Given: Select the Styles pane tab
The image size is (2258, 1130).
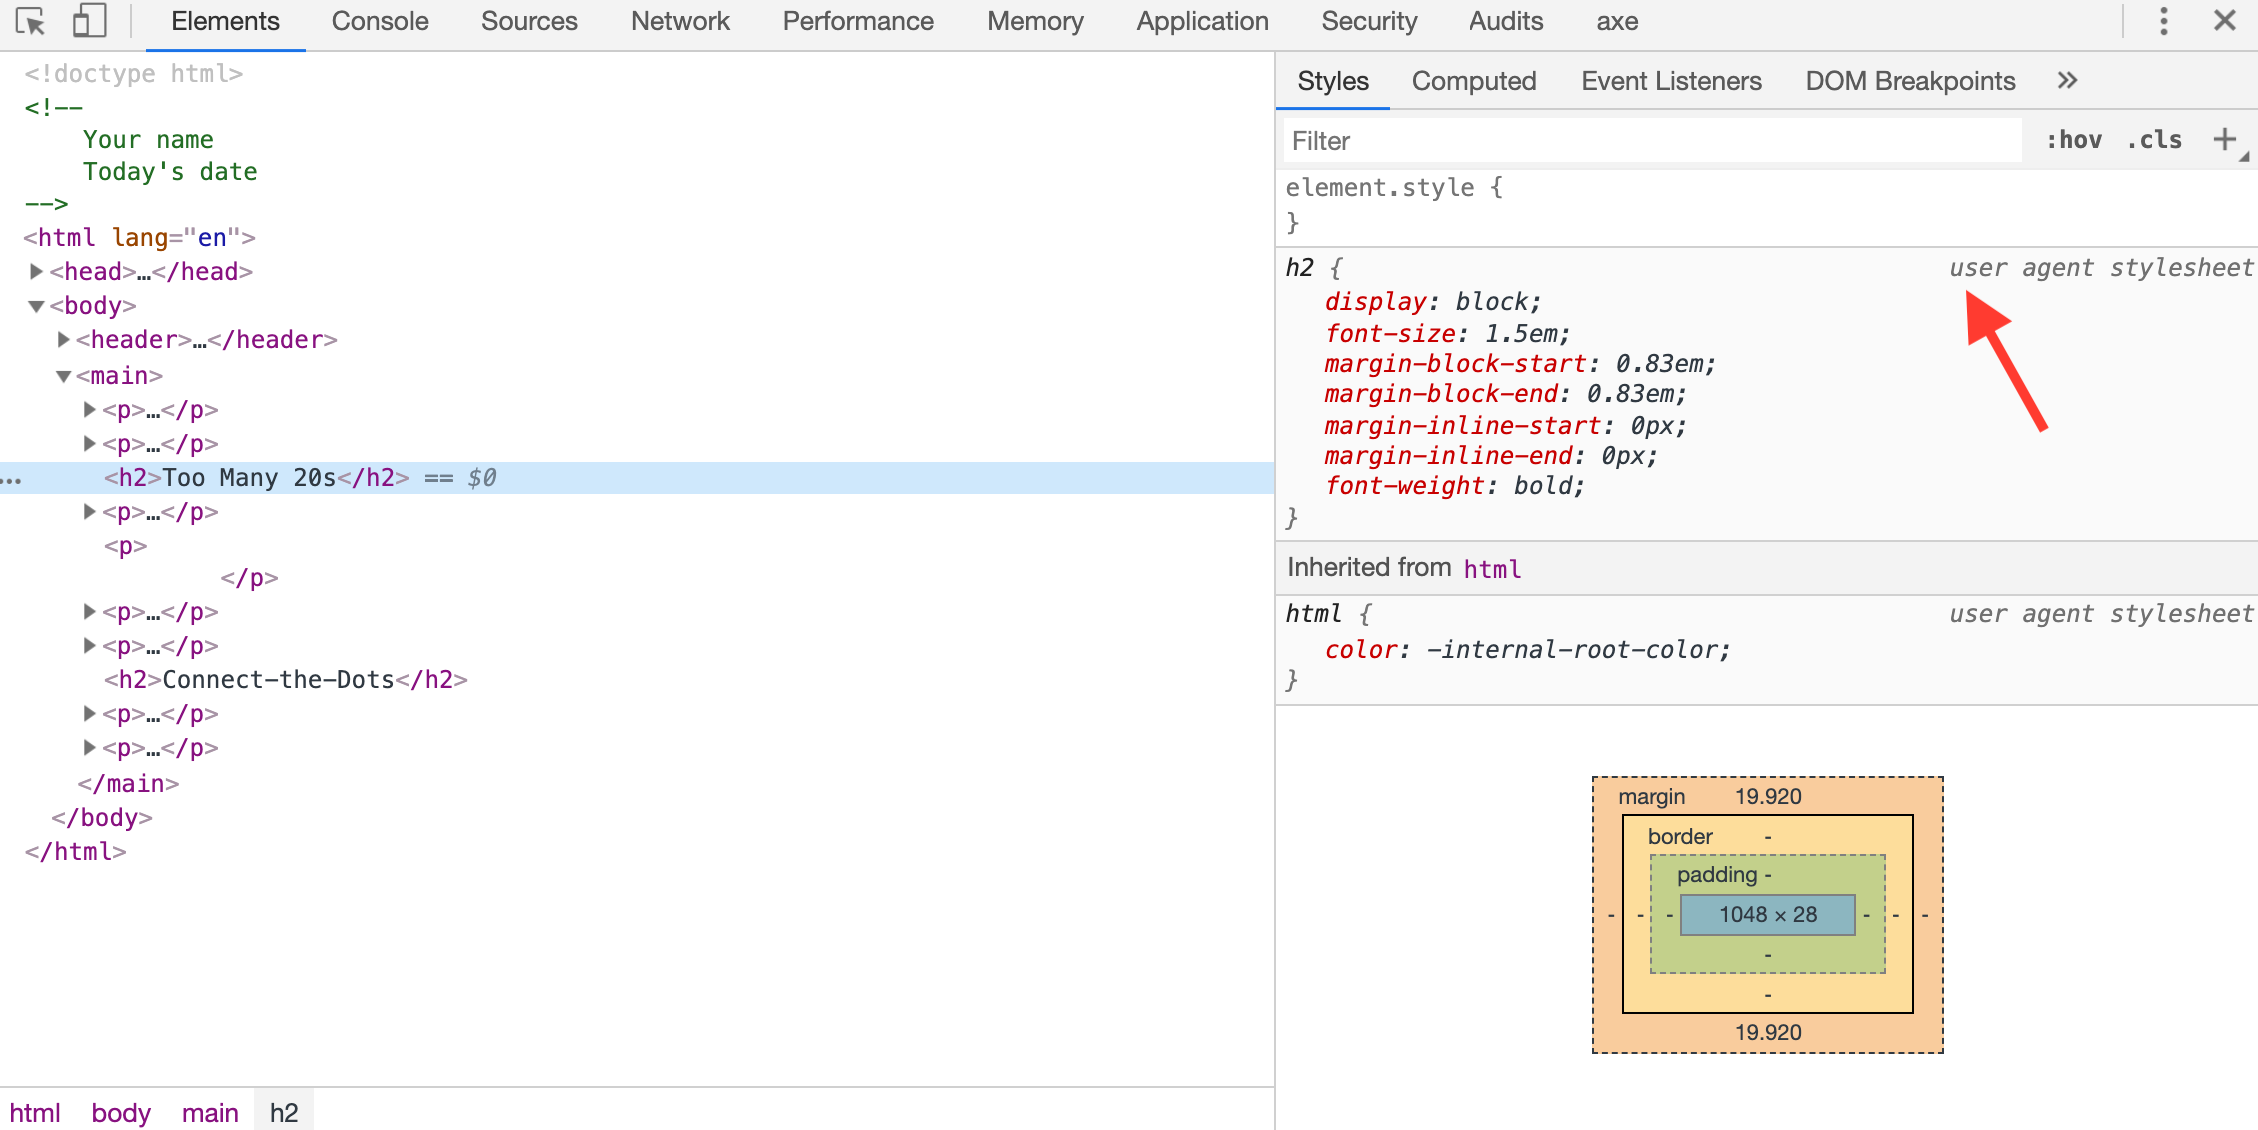Looking at the screenshot, I should pyautogui.click(x=1333, y=81).
